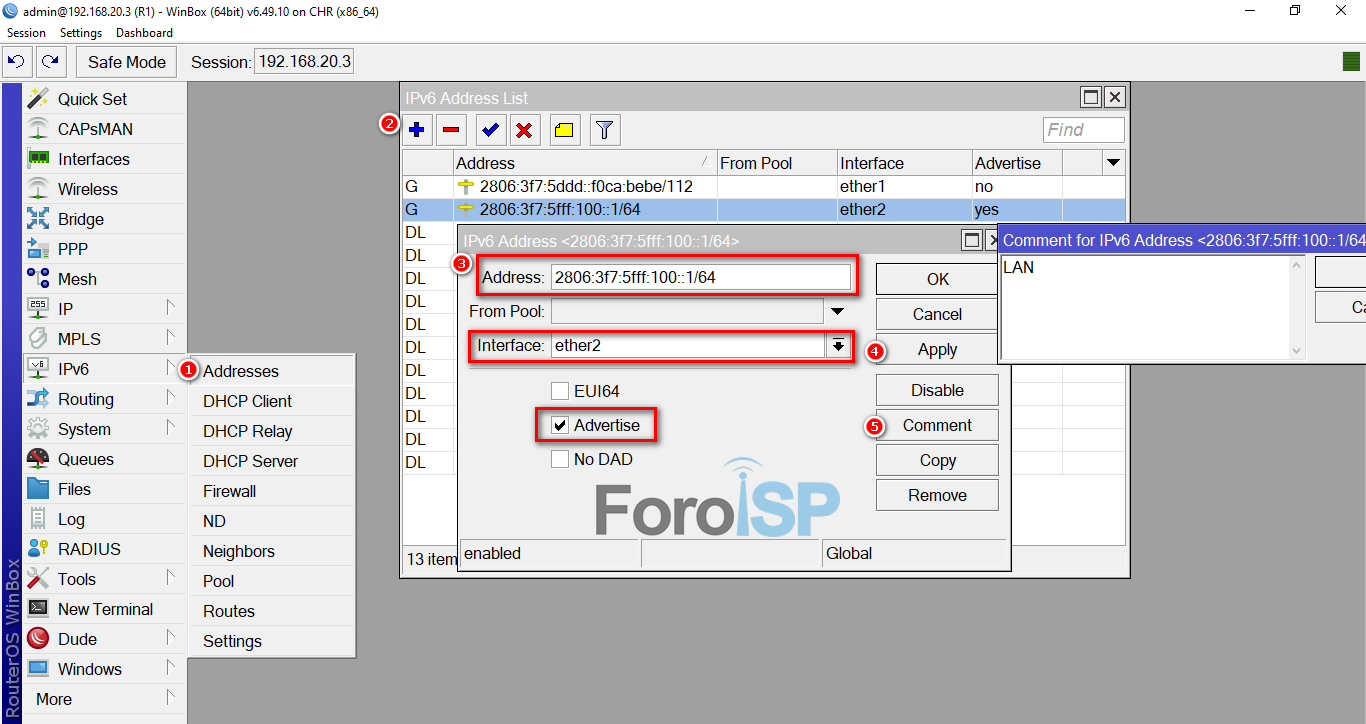Screen dimensions: 1366x724
Task: Tick the No DAD checkbox
Action: (560, 459)
